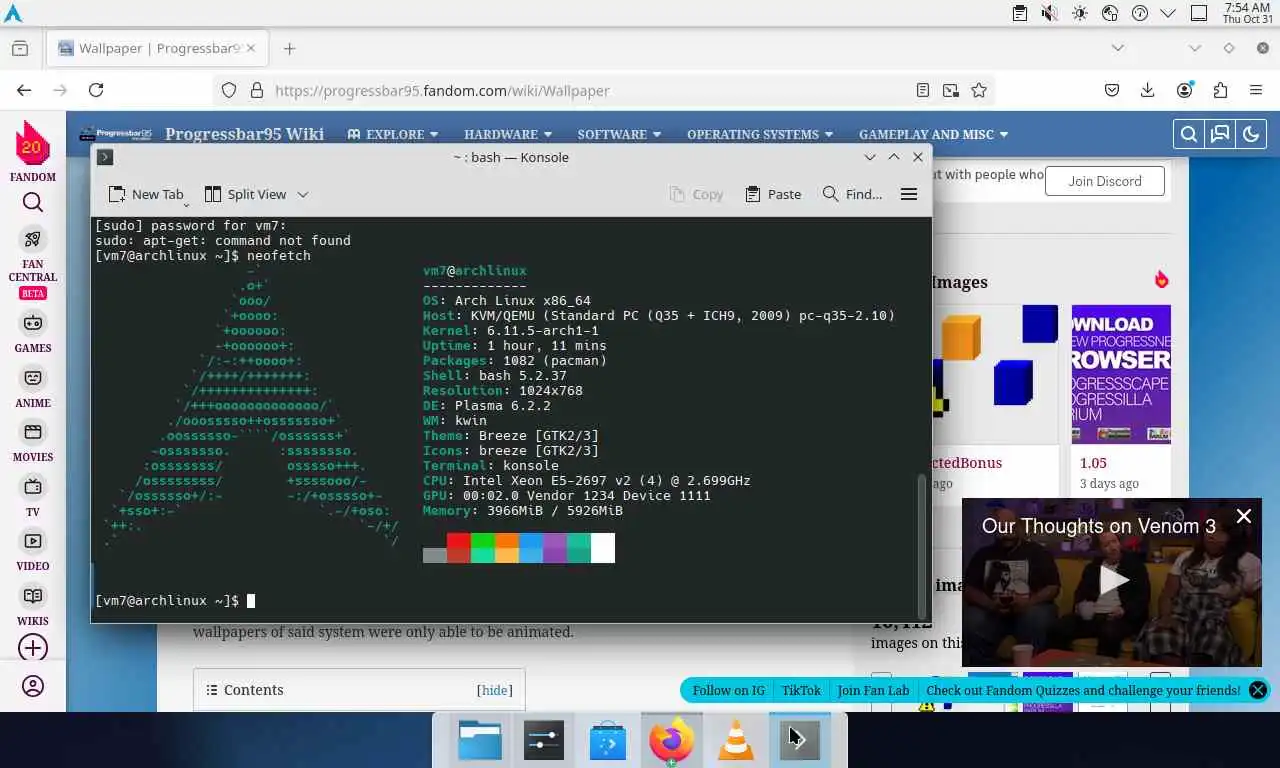
Task: Click the Join Discord button
Action: point(1105,181)
